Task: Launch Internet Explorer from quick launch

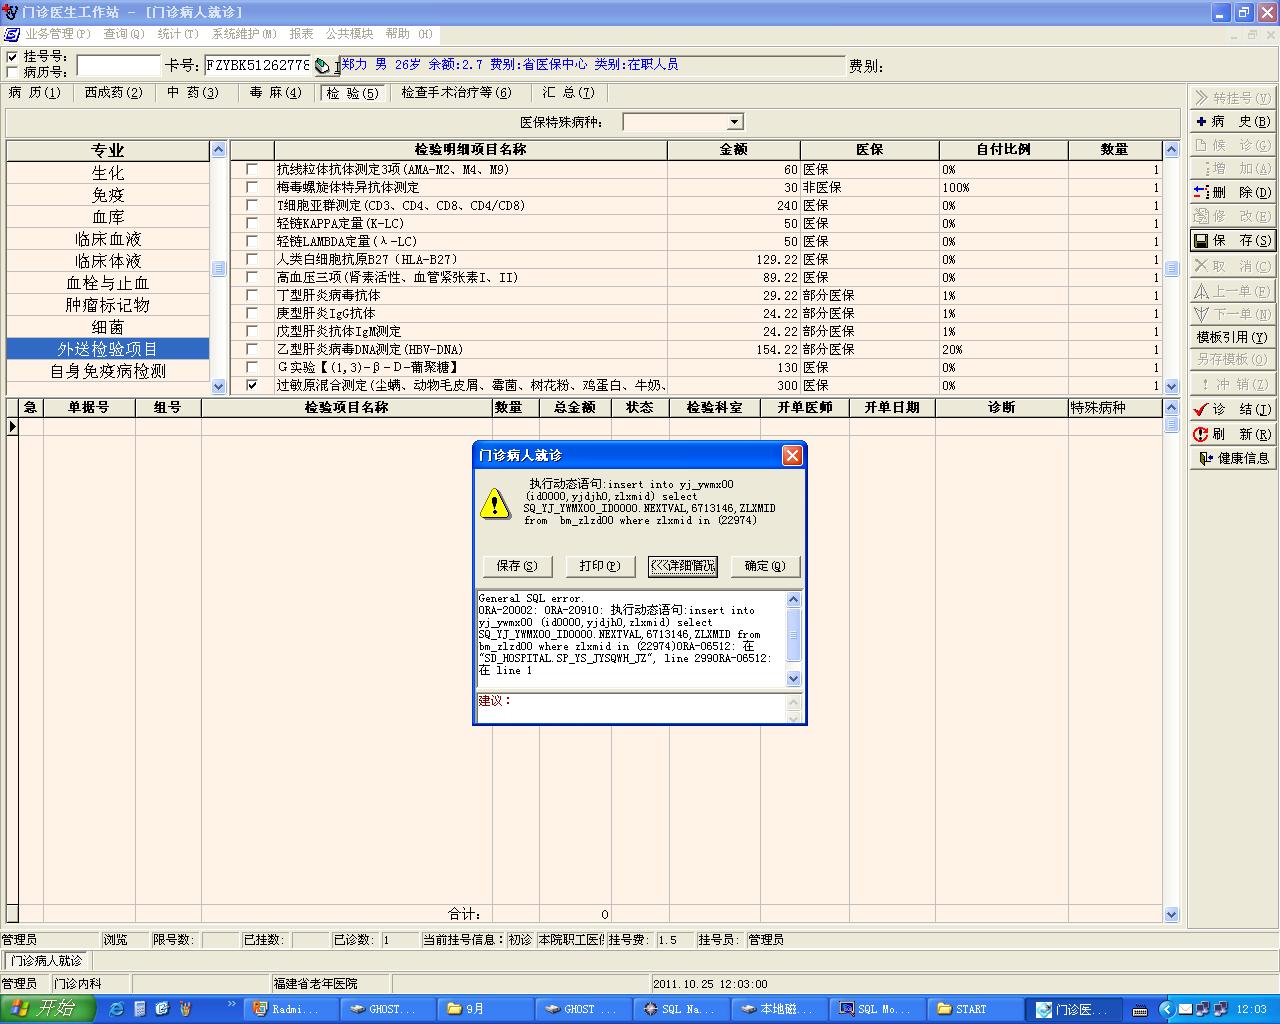Action: click(116, 1009)
